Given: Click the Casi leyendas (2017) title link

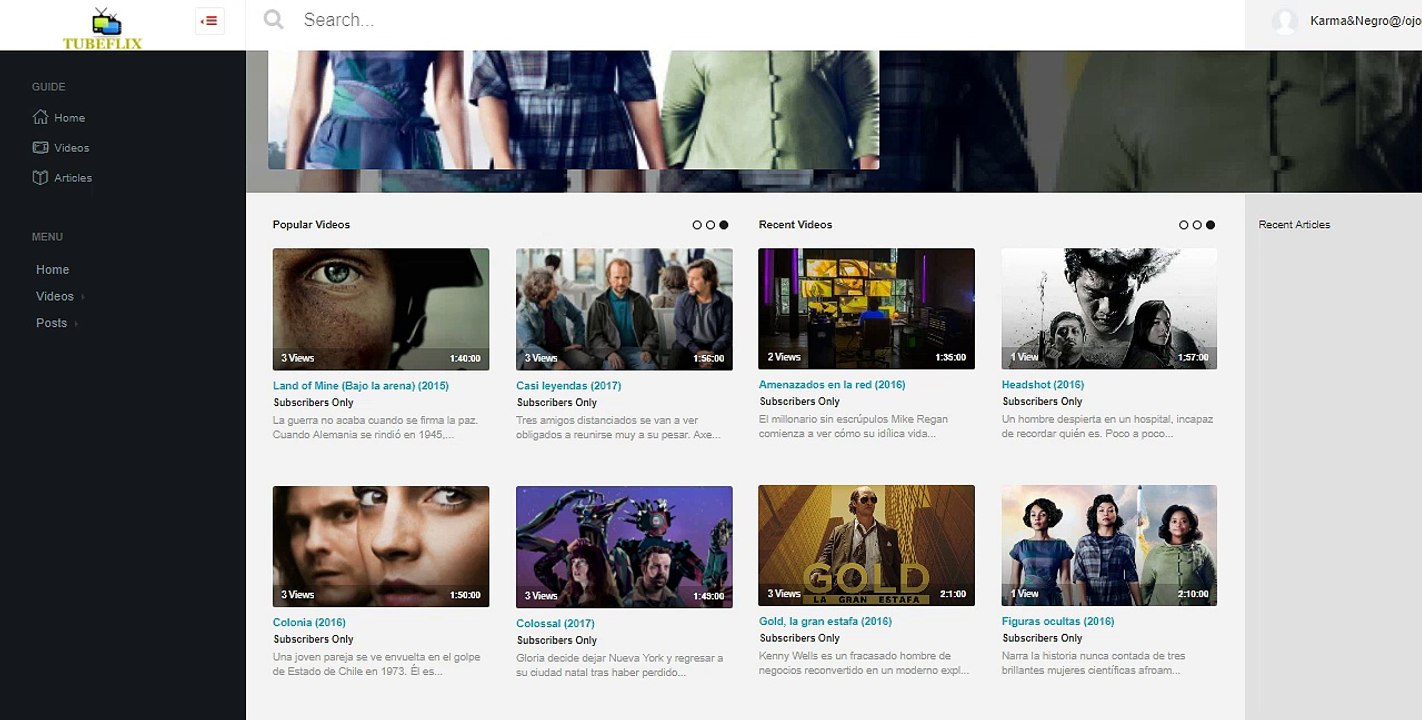Looking at the screenshot, I should pyautogui.click(x=569, y=386).
